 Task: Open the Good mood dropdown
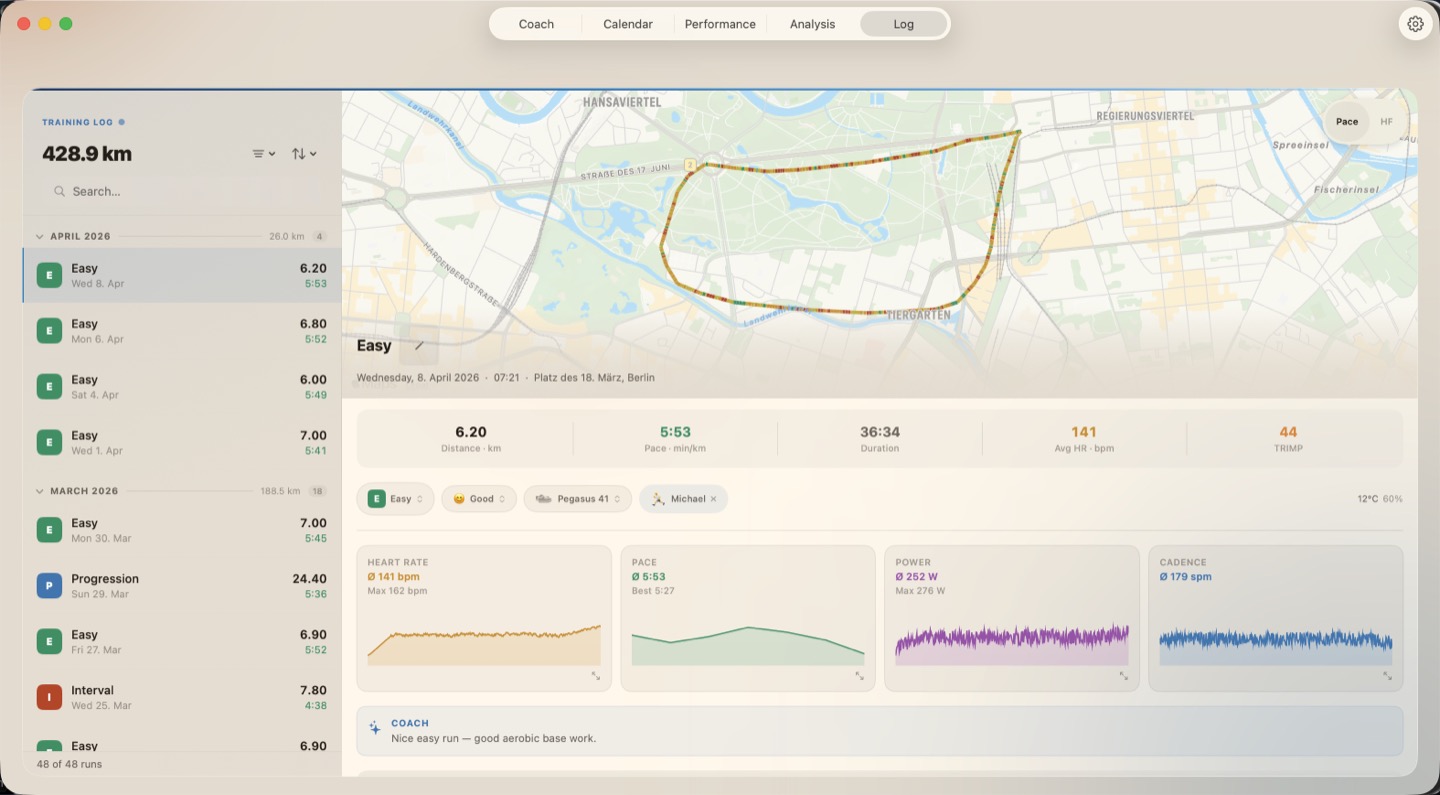478,498
